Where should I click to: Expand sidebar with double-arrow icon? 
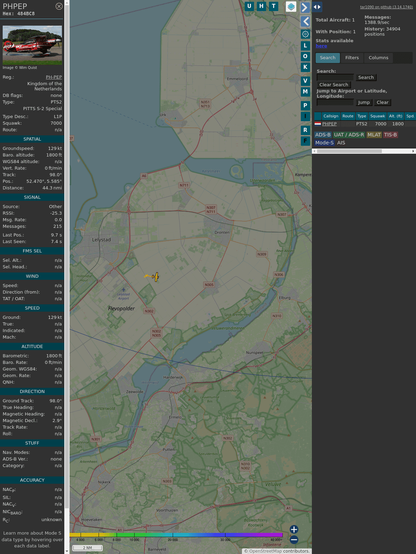tap(317, 7)
